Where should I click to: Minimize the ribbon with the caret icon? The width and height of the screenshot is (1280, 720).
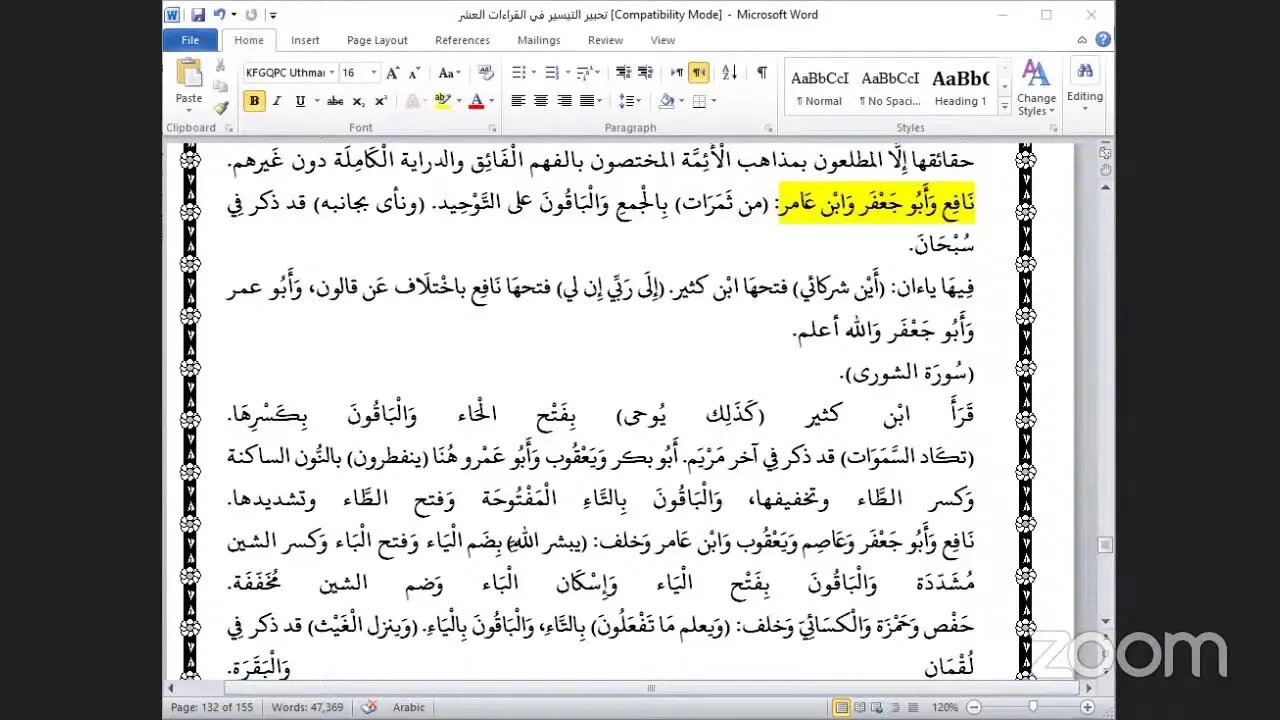pyautogui.click(x=1082, y=40)
